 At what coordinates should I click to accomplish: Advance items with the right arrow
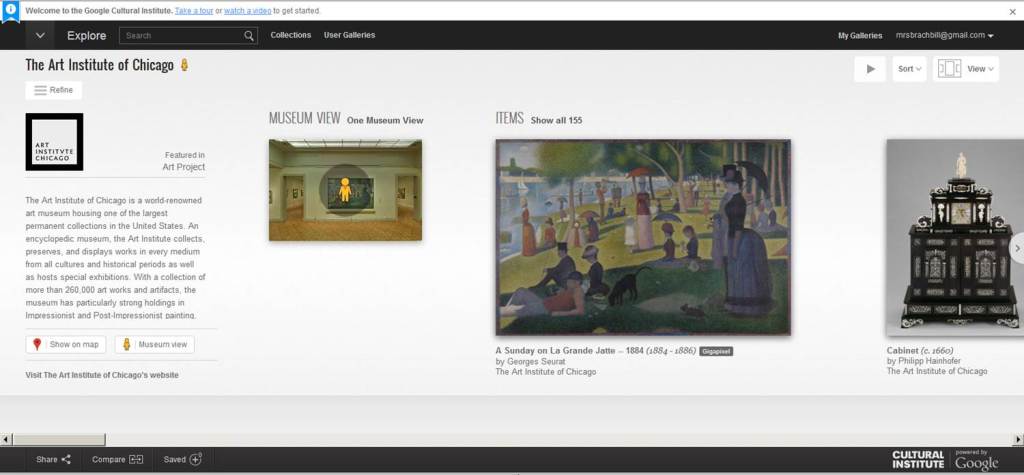coord(1017,248)
